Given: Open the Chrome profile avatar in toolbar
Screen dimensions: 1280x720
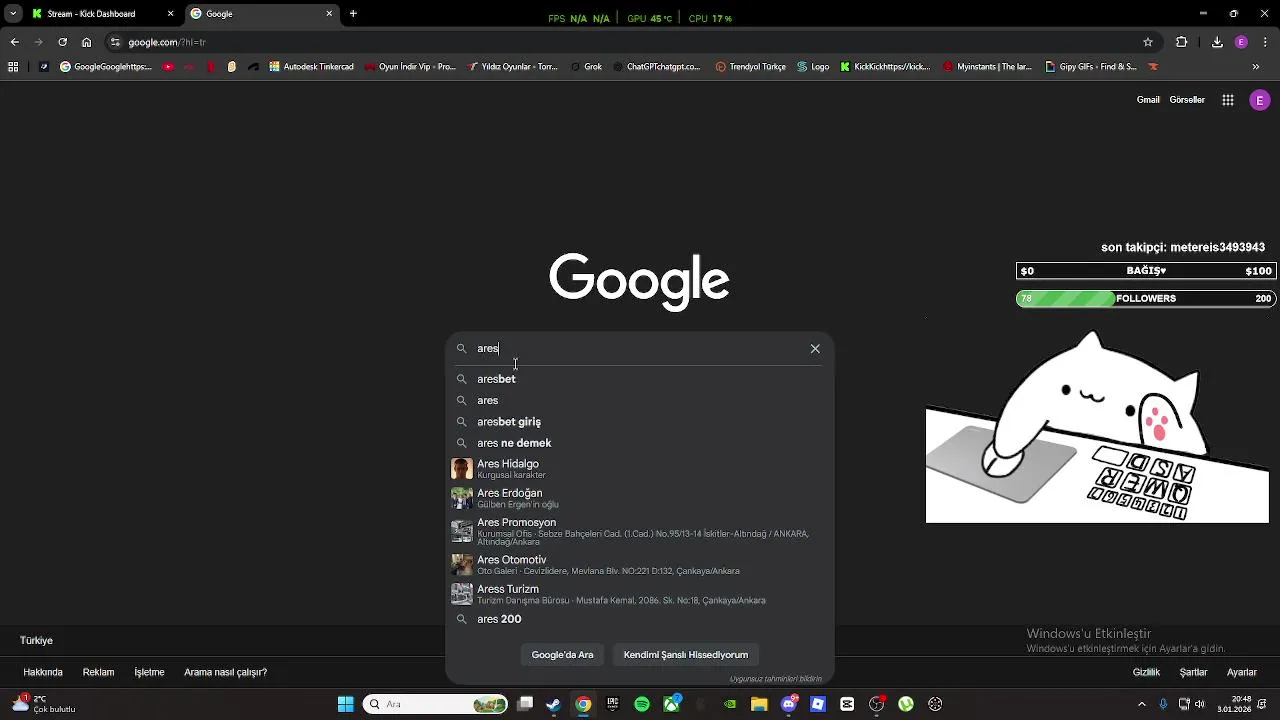Looking at the screenshot, I should [1241, 42].
